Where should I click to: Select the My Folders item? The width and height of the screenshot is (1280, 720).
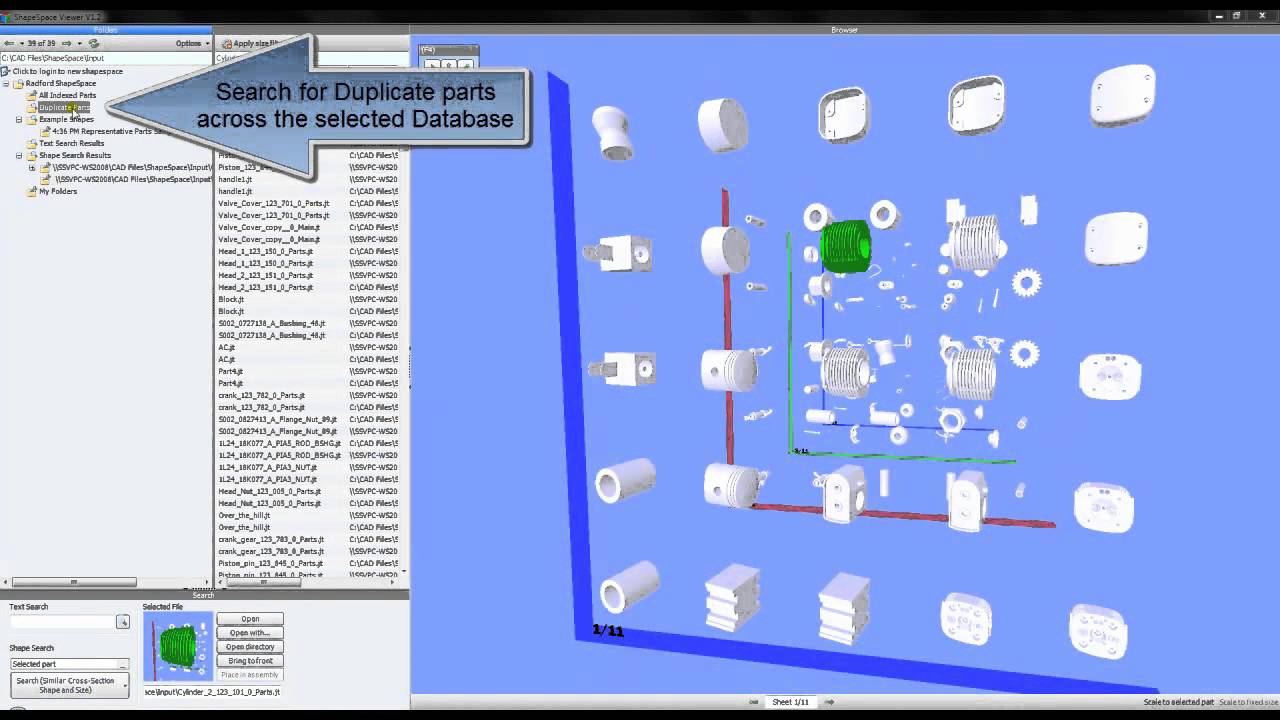click(x=57, y=191)
